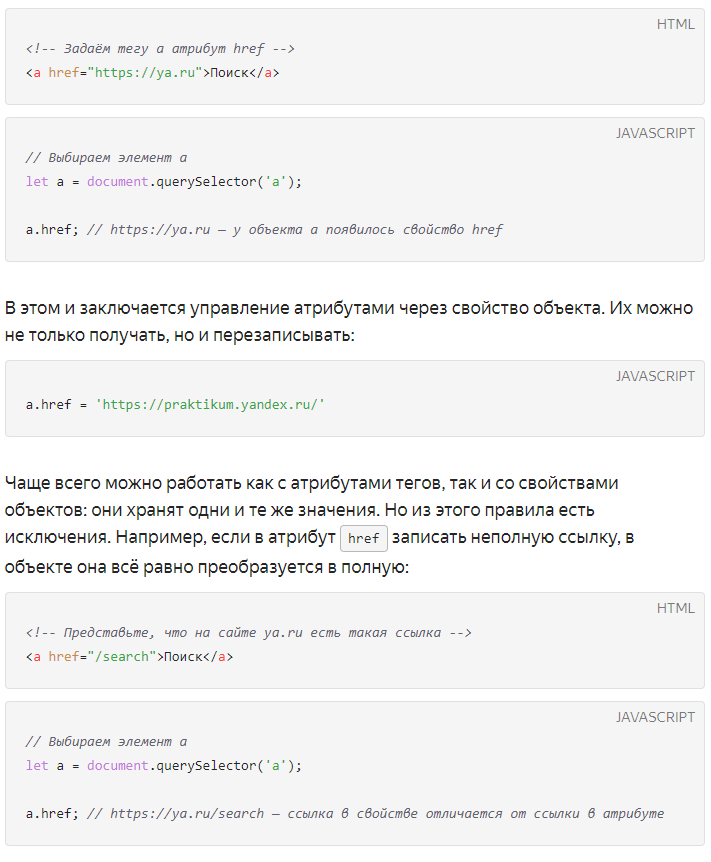Viewport: 711px width, 862px height.
Task: Click paragraph starting 'Чаще всего можно работать'
Action: (319, 524)
